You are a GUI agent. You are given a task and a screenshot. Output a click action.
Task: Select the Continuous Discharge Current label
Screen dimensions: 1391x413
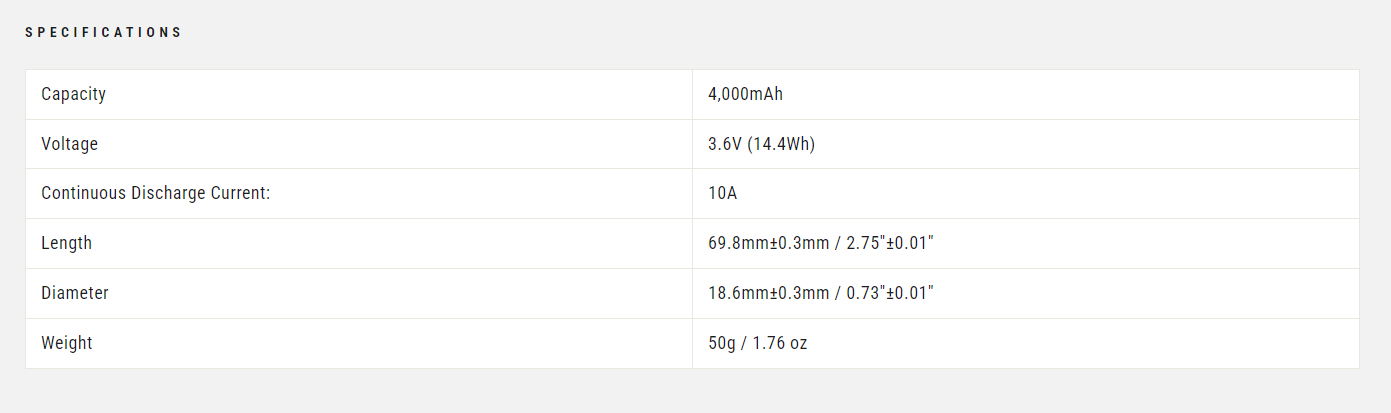tap(156, 193)
